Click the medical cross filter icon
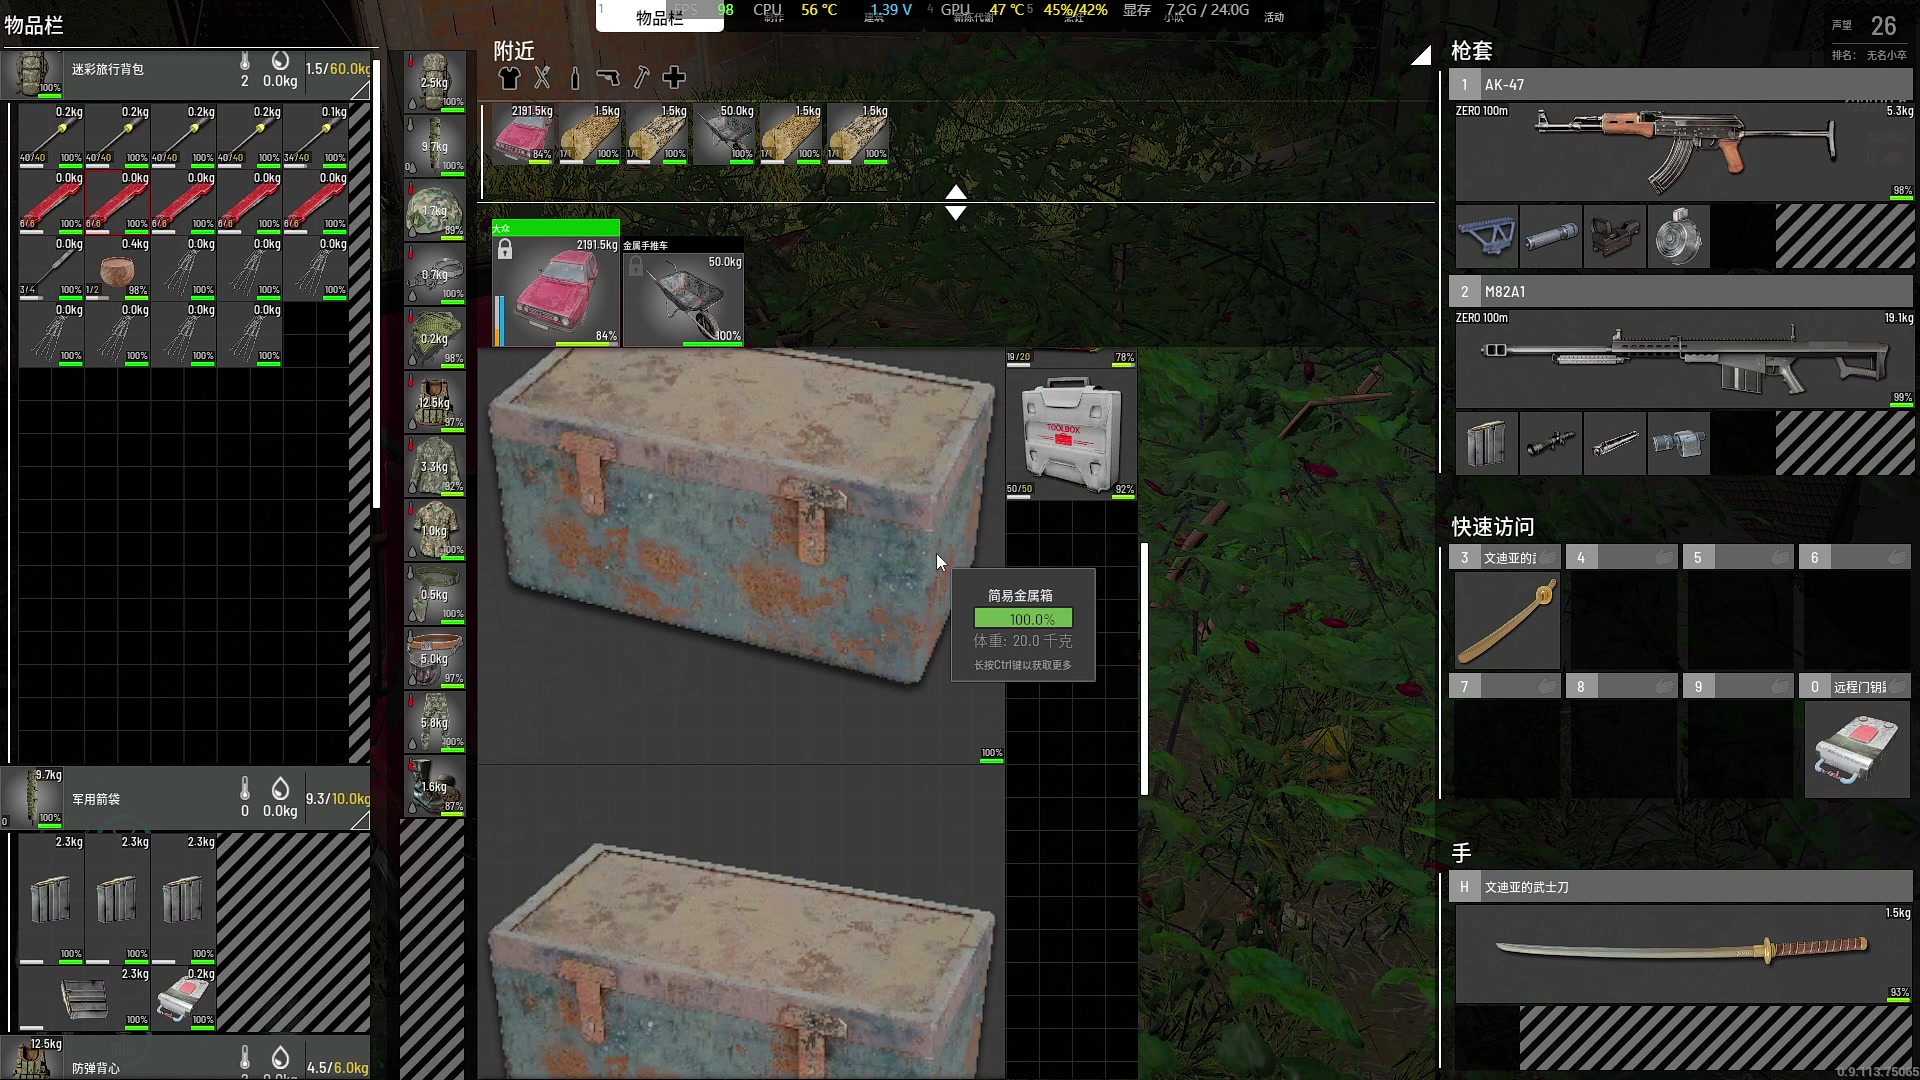 [x=674, y=77]
